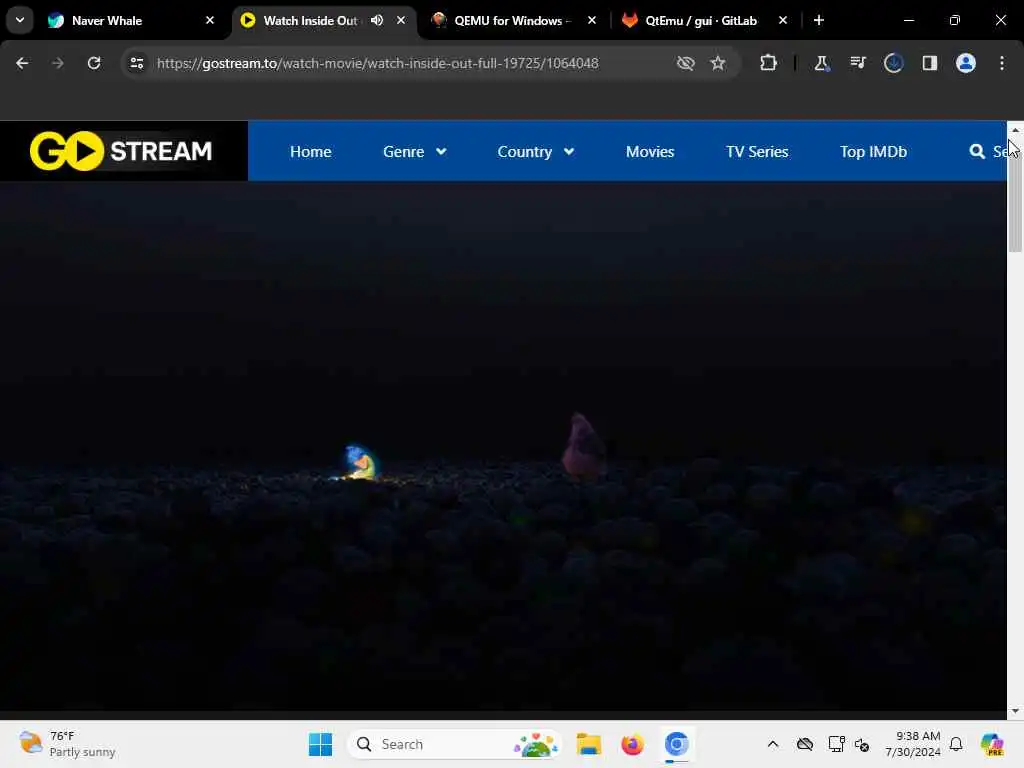Open a new tab with plus button
The height and width of the screenshot is (768, 1024).
(818, 20)
